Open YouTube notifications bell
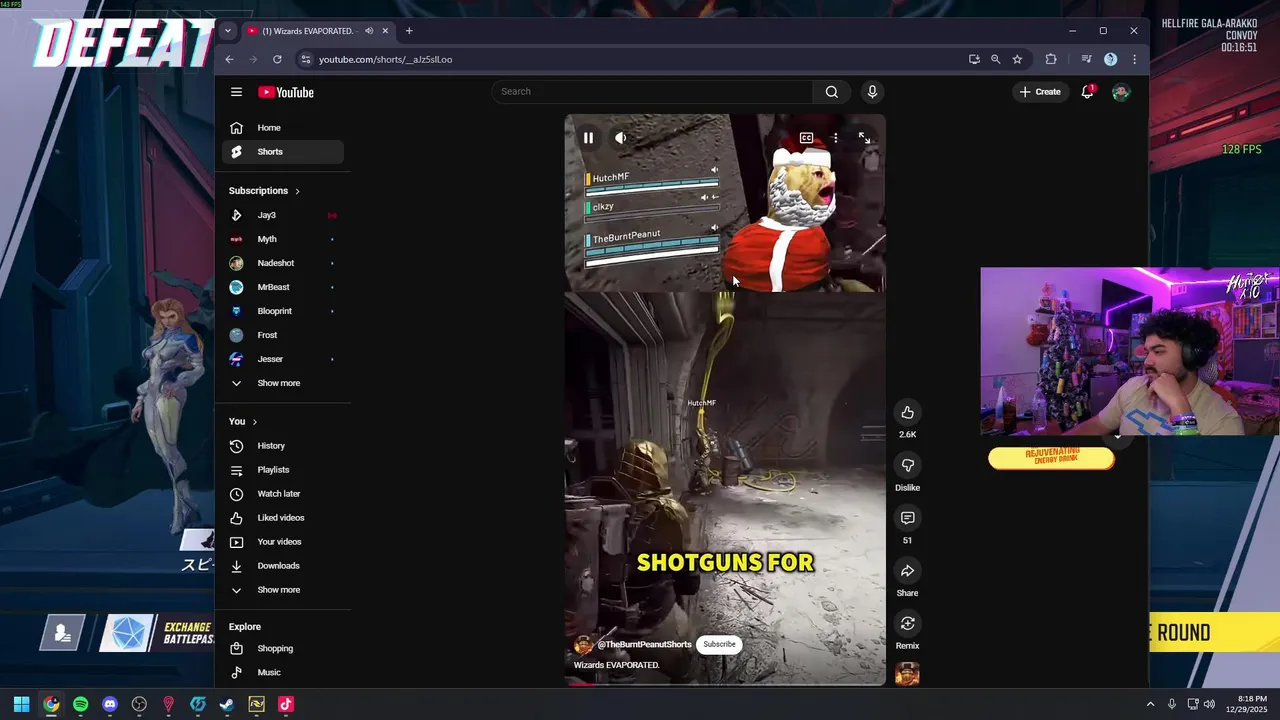This screenshot has width=1280, height=720. (x=1087, y=92)
